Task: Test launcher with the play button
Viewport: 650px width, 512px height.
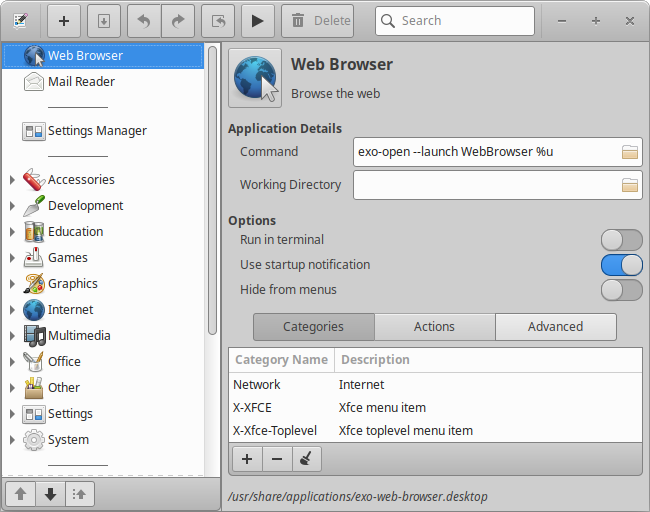Action: point(257,21)
